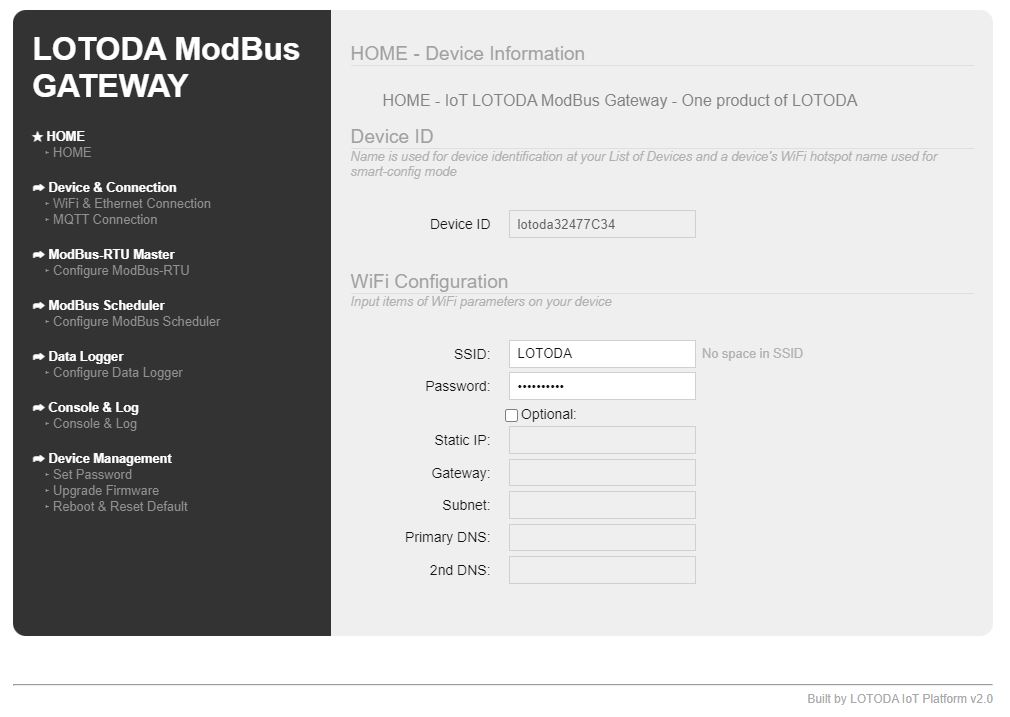
Task: Click the Static IP text box
Action: [601, 440]
